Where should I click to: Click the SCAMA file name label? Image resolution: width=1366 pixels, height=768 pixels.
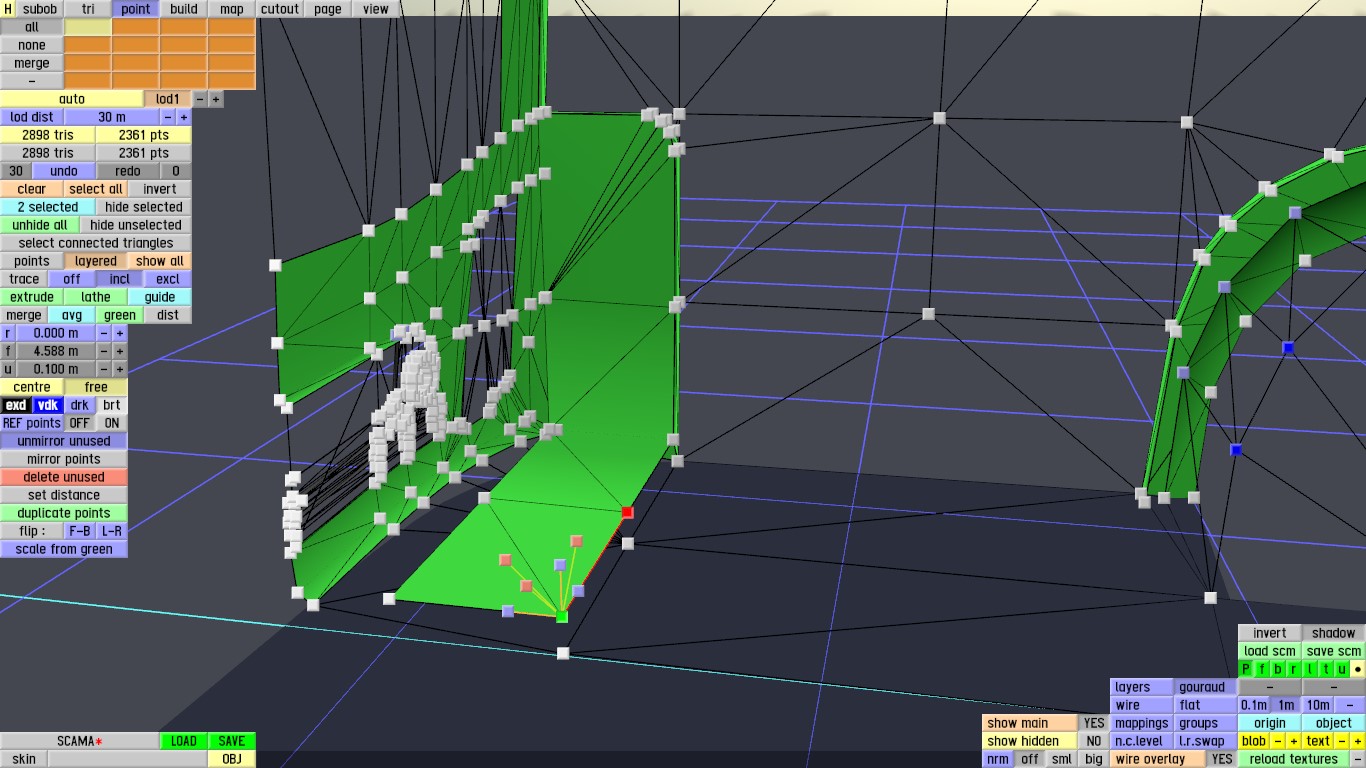[x=80, y=741]
